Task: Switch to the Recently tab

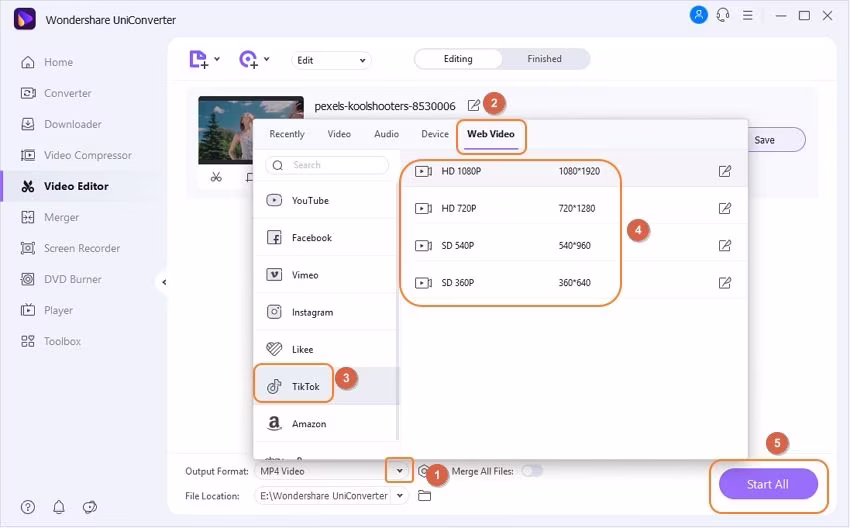Action: click(x=287, y=134)
